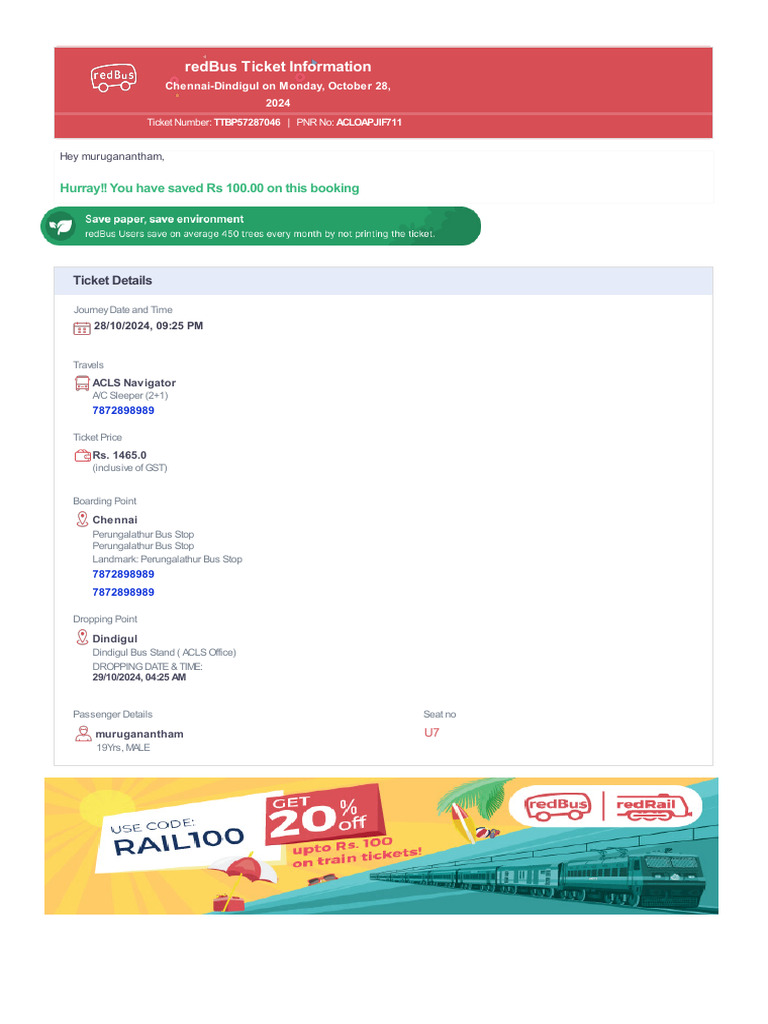Click the green leaf icon in the save-paper banner
This screenshot has height=1024, width=768.
coord(61,226)
